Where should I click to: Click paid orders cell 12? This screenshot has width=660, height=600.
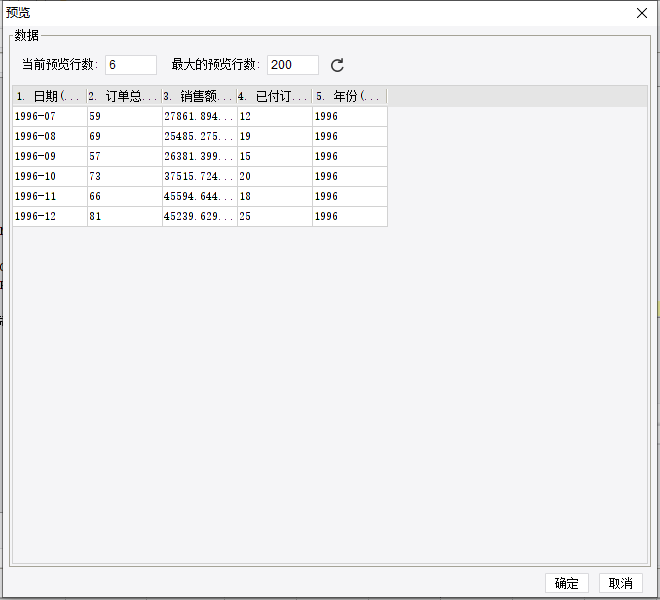274,116
